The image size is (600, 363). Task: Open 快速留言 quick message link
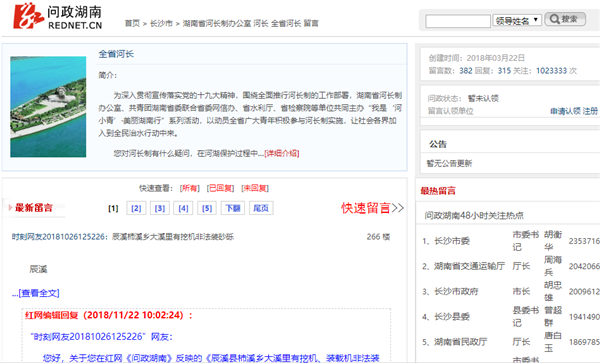pos(372,208)
